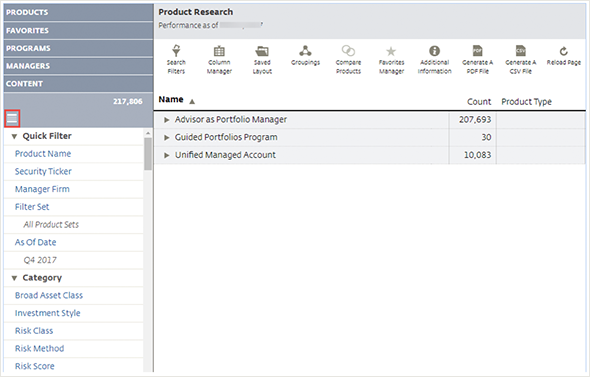Screen dimensions: 590x377
Task: Open the FAVORITES menu
Action: coord(78,30)
